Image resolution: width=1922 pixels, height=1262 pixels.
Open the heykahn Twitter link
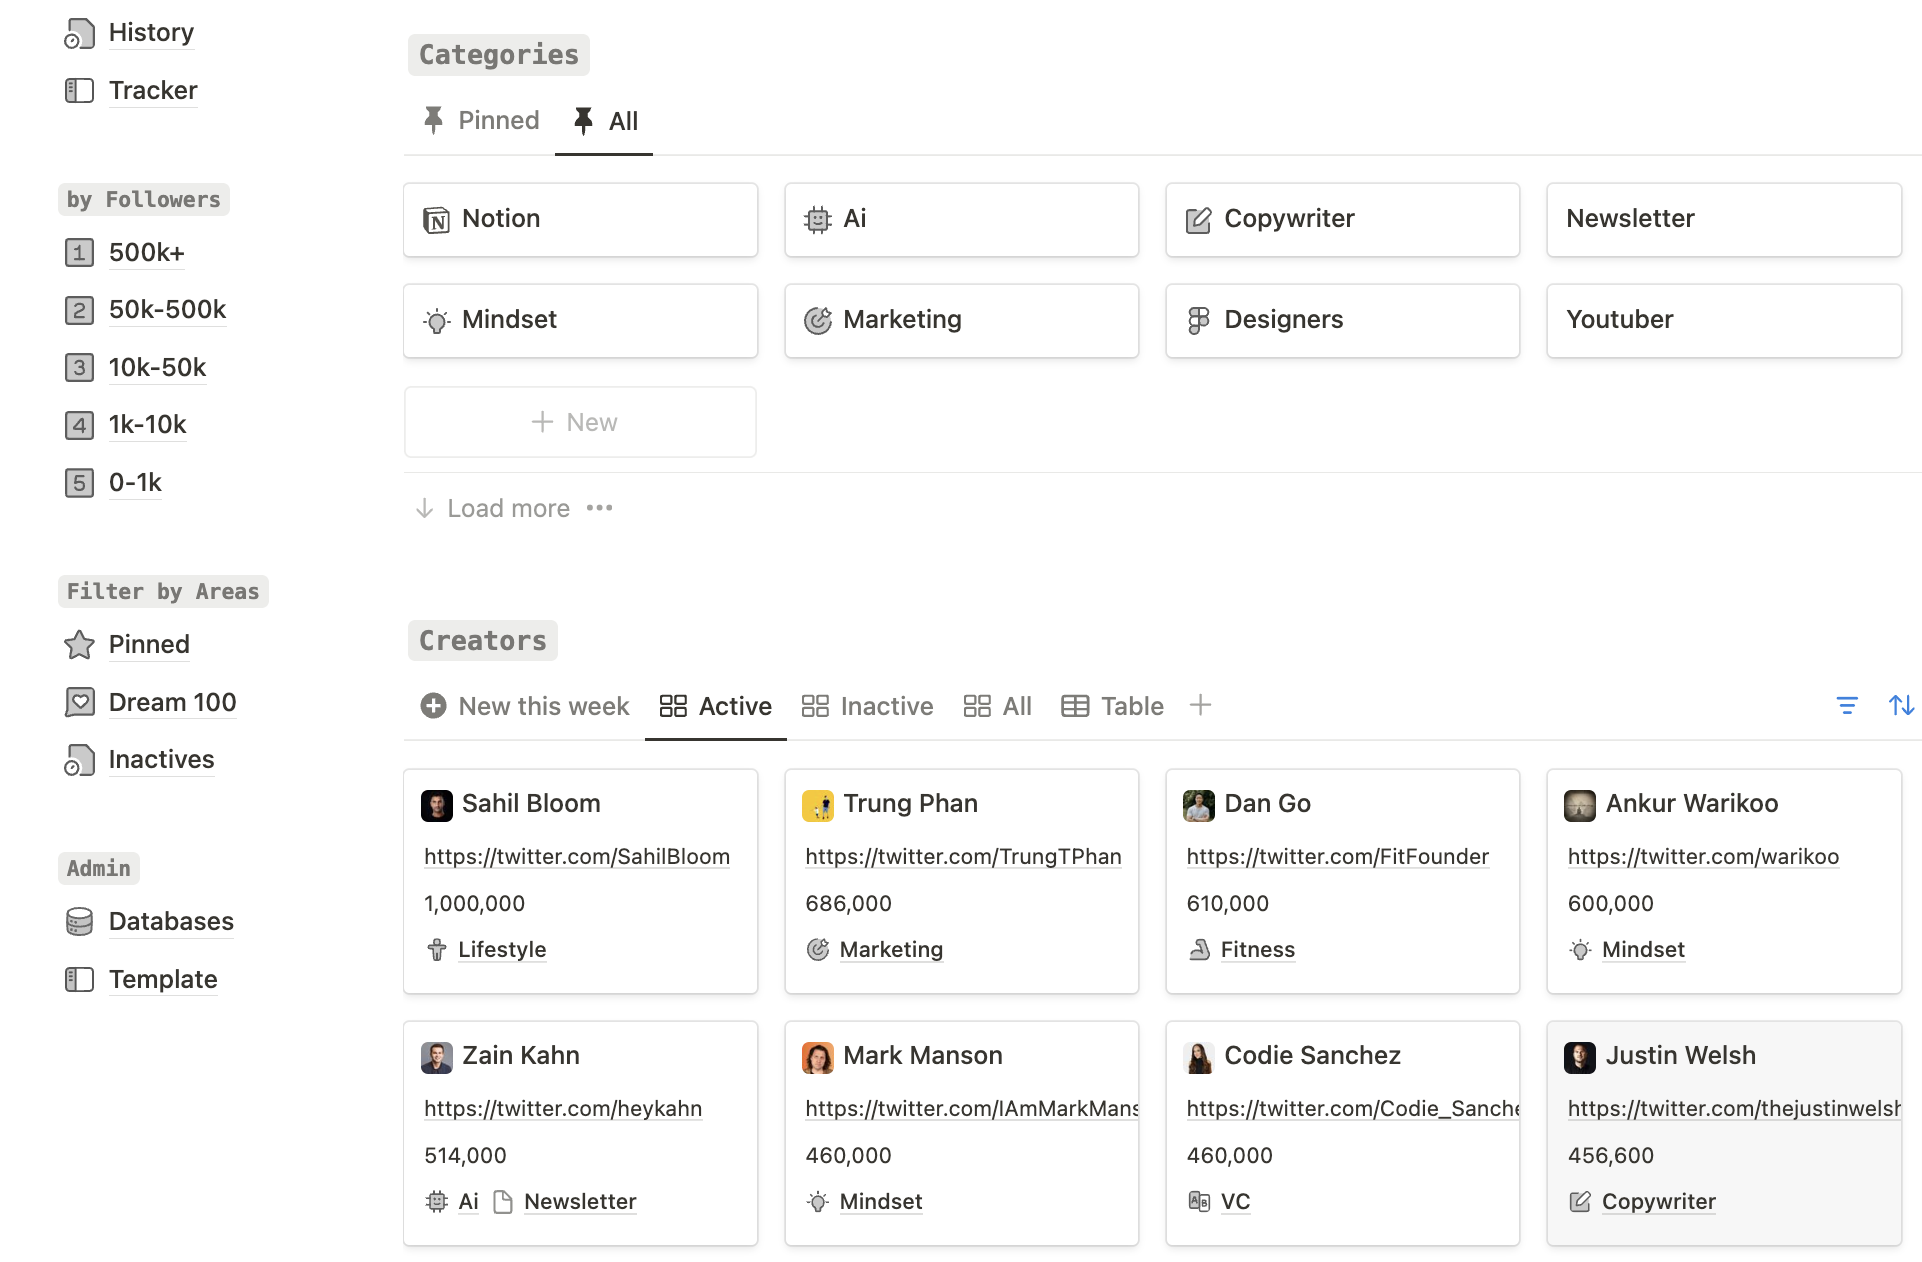click(x=563, y=1109)
